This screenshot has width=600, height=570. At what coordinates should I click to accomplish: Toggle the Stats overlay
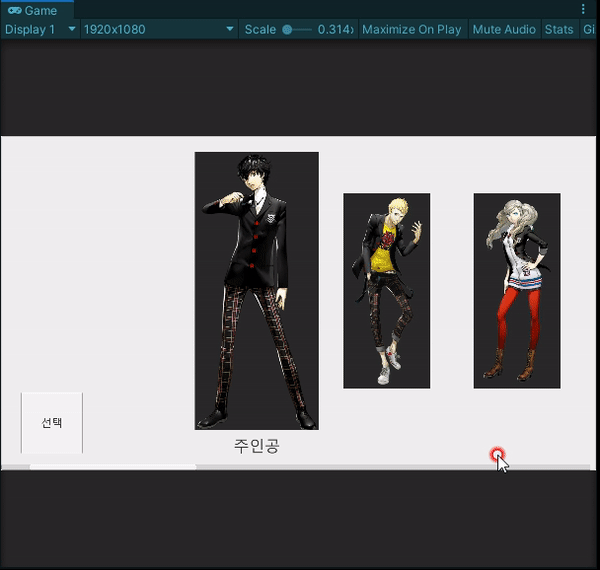pos(559,29)
